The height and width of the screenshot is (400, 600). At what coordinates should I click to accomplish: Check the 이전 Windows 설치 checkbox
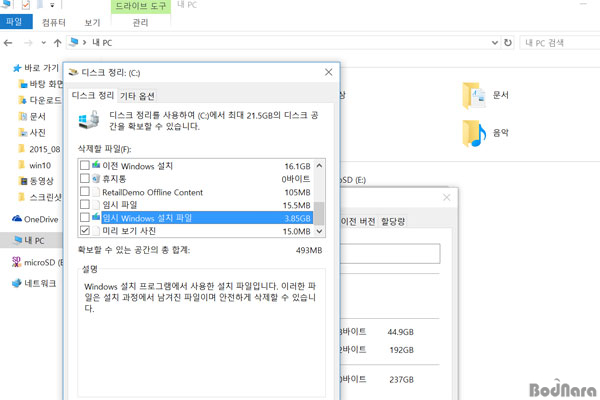point(85,165)
